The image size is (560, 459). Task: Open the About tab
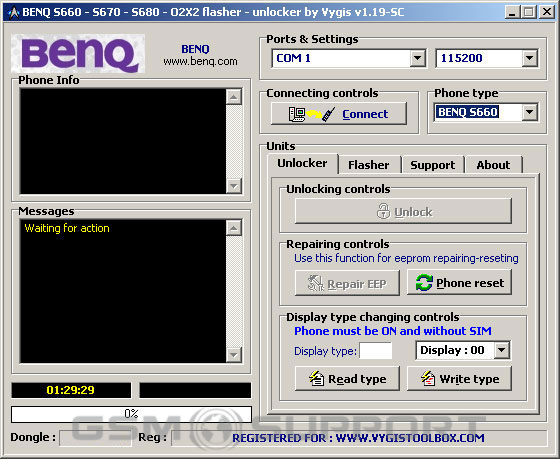[493, 165]
